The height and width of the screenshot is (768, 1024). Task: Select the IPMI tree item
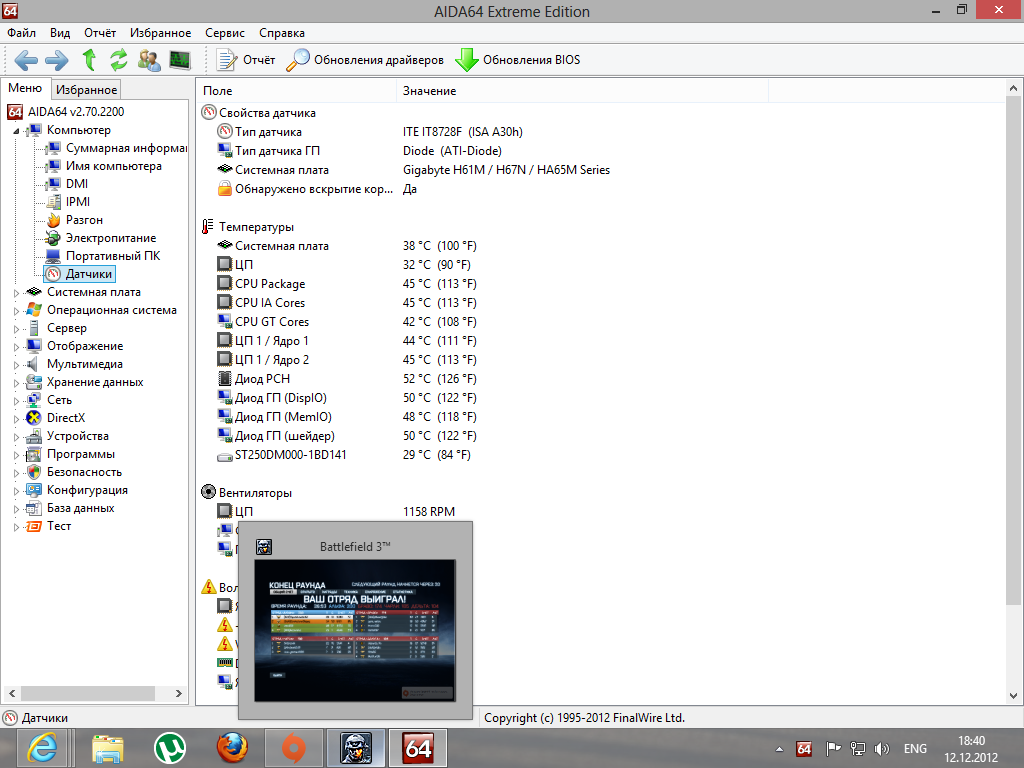click(x=78, y=202)
